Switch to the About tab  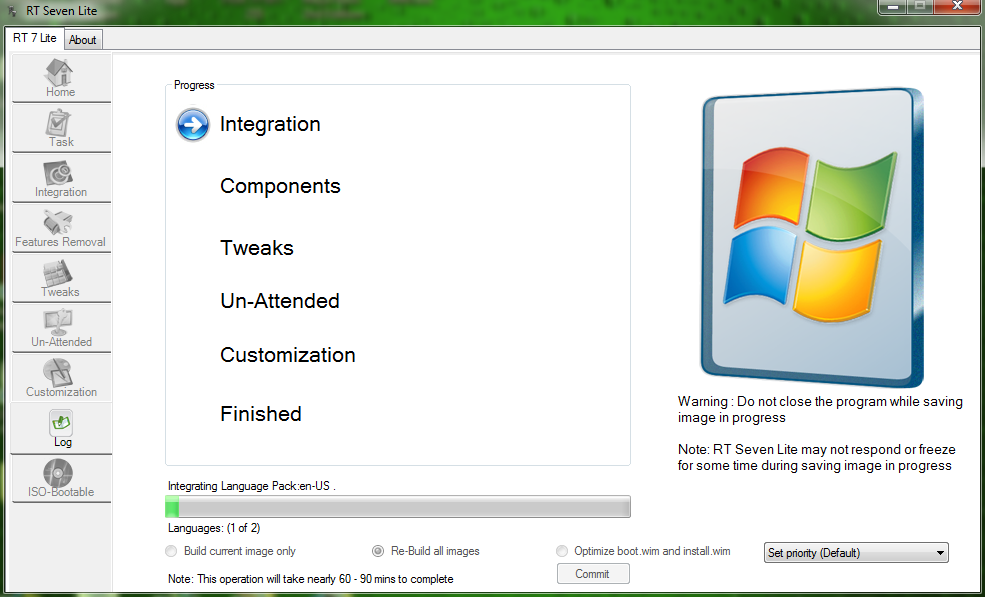82,40
